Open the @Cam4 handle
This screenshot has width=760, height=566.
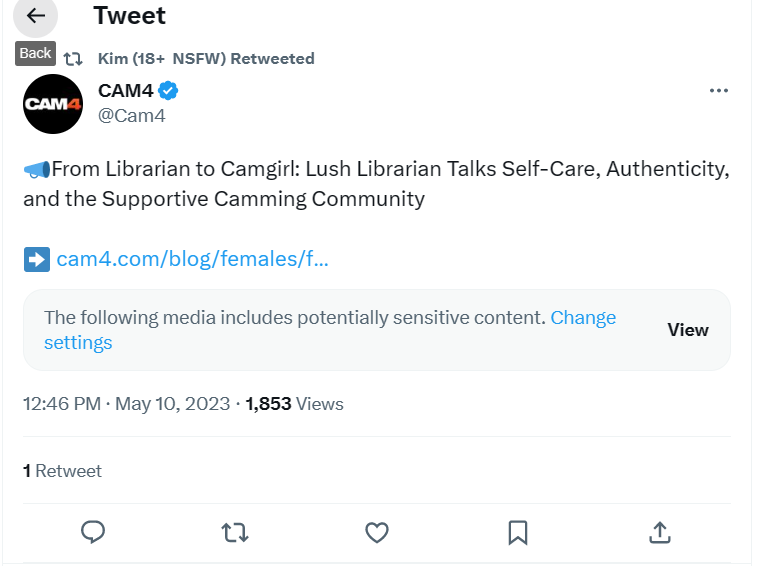tap(132, 116)
